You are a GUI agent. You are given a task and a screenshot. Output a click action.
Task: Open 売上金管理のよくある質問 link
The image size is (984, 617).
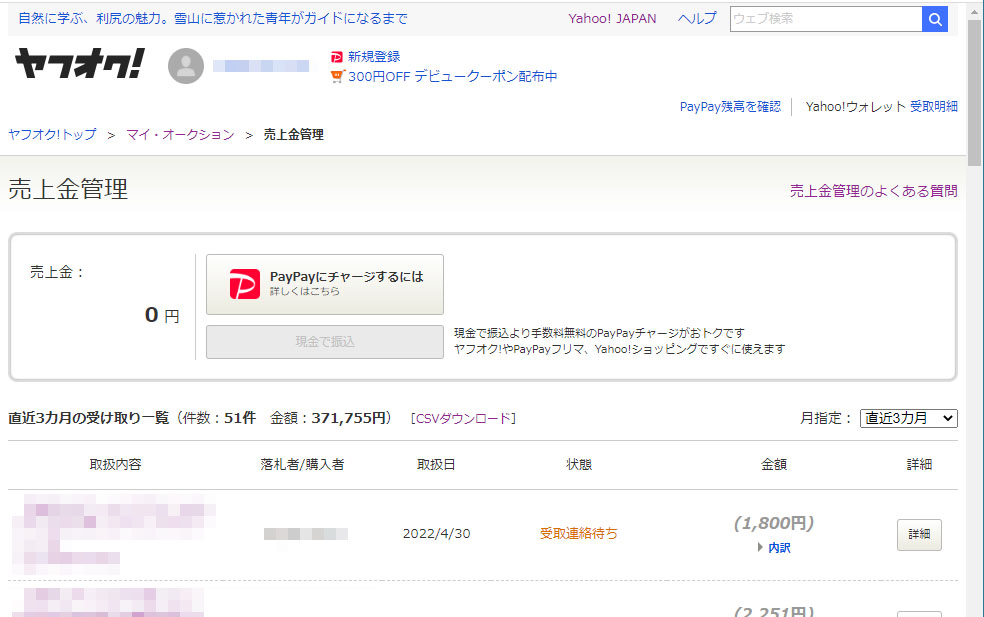point(873,191)
